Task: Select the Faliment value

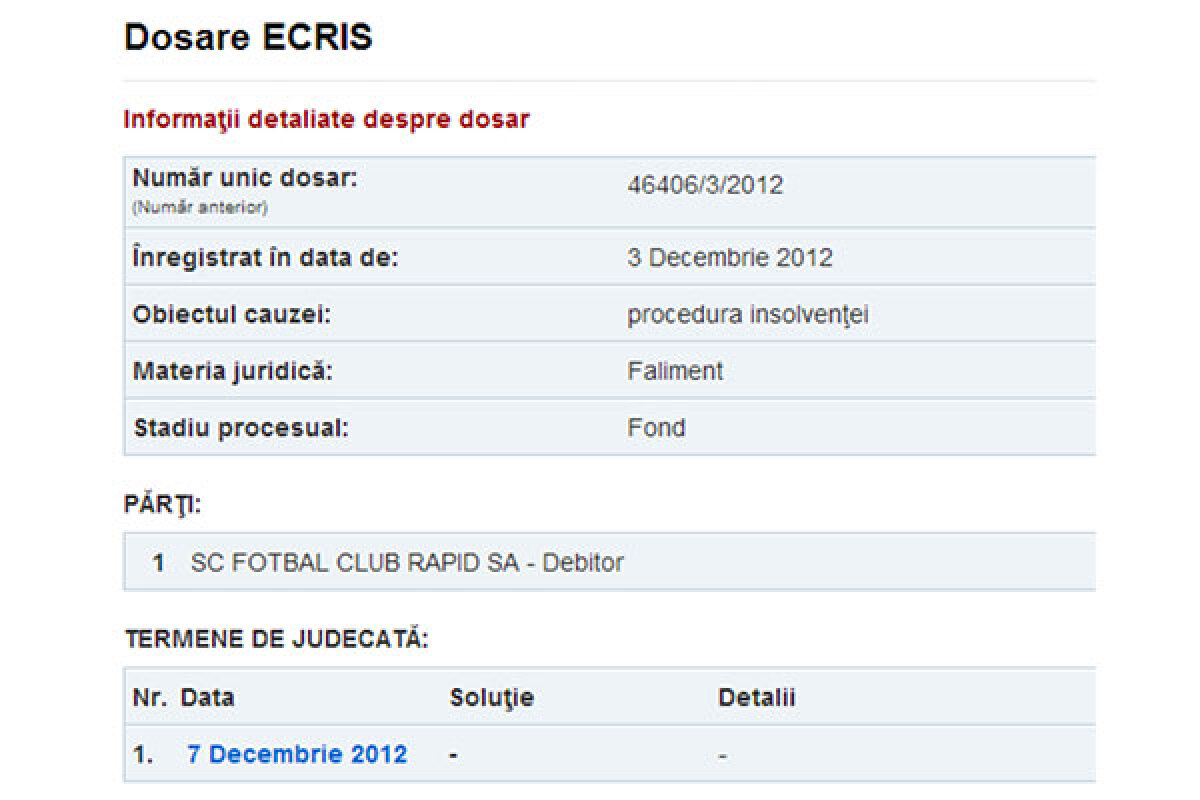Action: (x=675, y=371)
